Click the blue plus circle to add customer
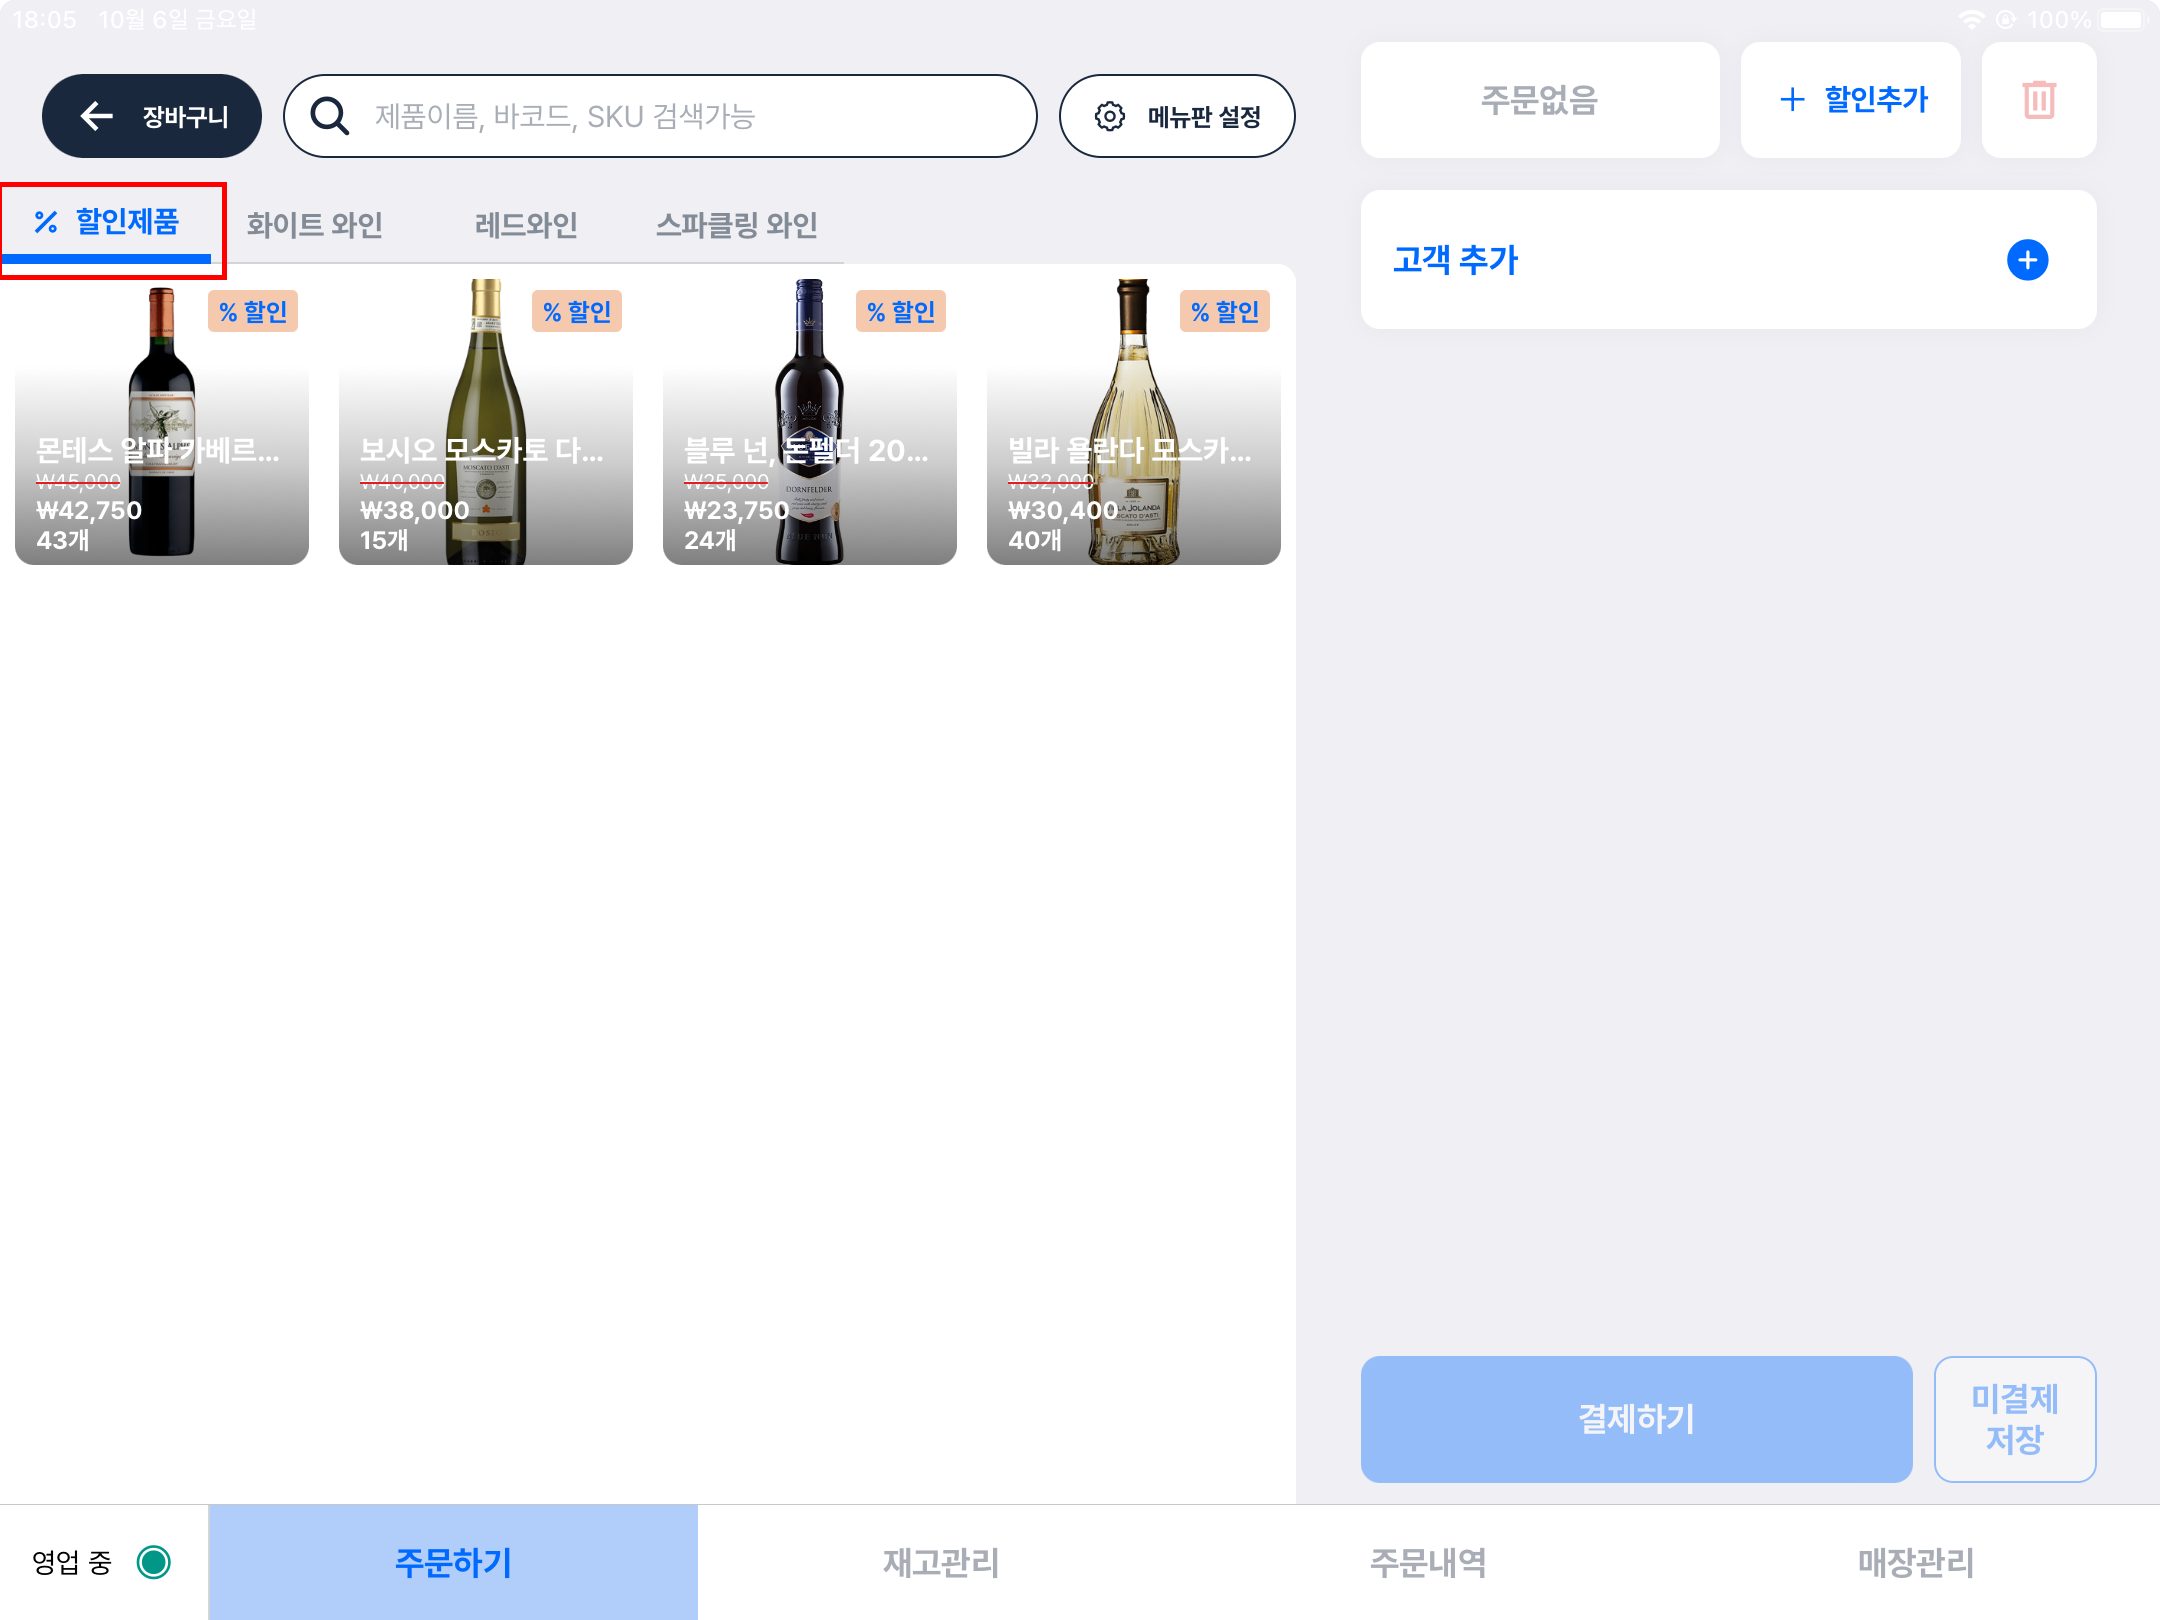Image resolution: width=2160 pixels, height=1620 pixels. [x=2027, y=260]
